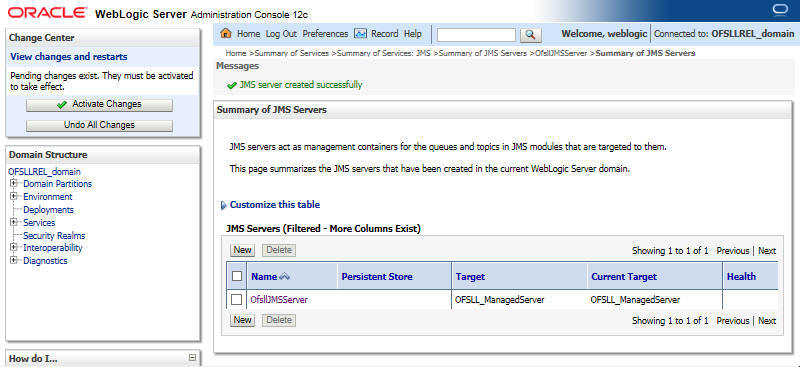
Task: Click the Undo All Changes button
Action: click(x=99, y=126)
